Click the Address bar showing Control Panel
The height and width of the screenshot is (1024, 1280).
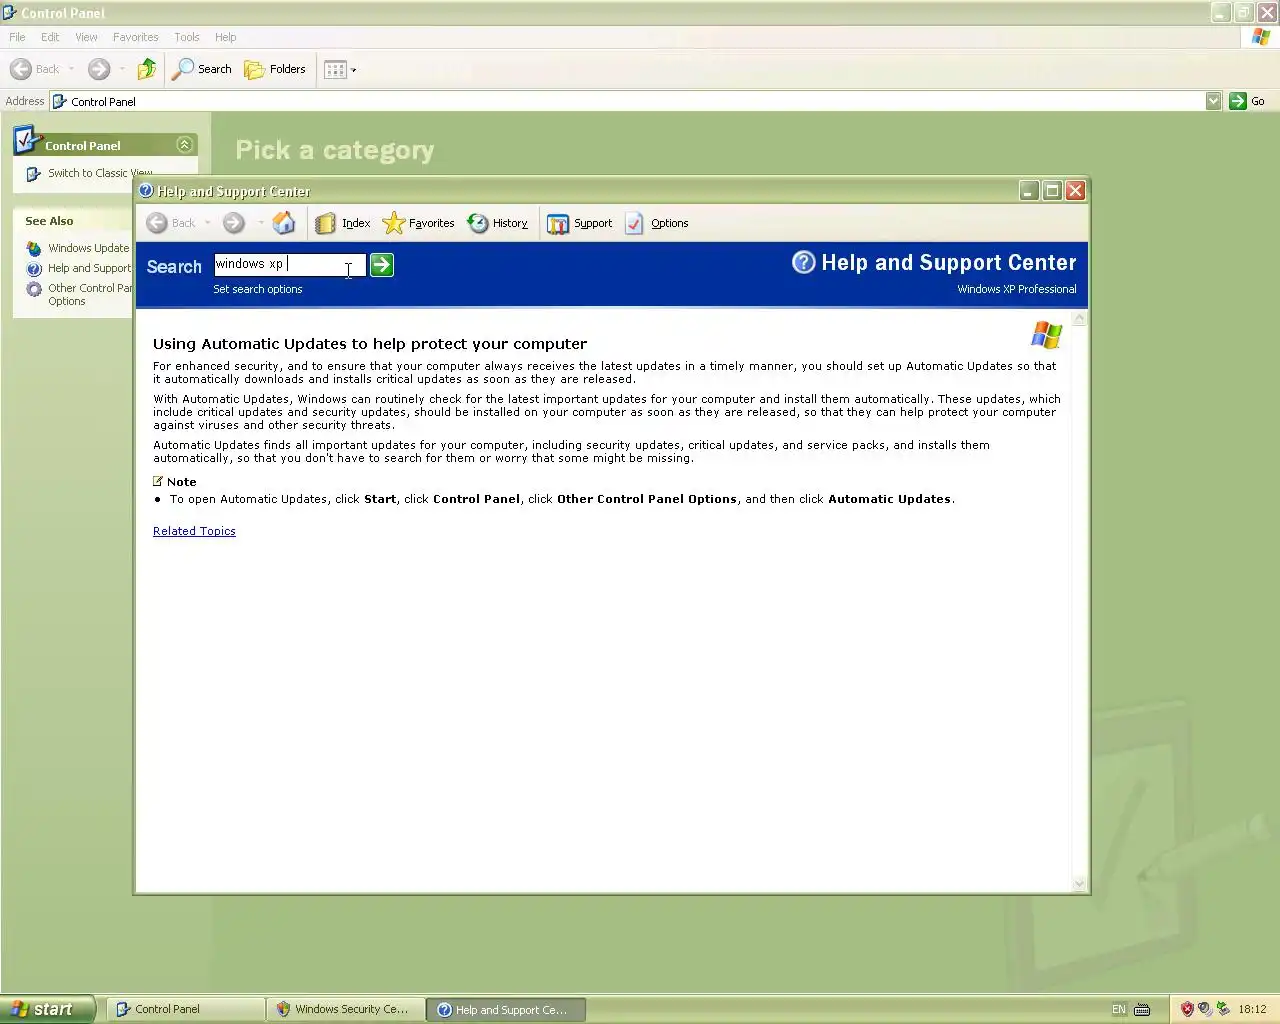pyautogui.click(x=628, y=101)
